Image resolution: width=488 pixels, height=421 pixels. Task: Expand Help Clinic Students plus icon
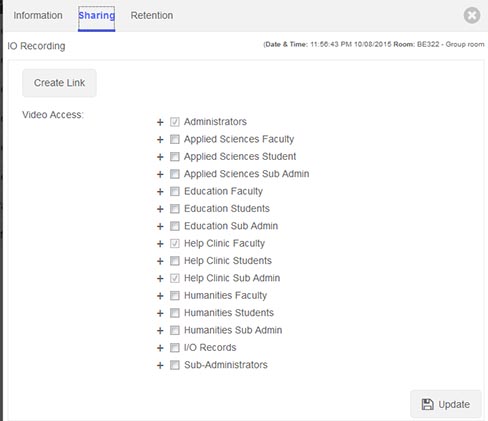(160, 261)
